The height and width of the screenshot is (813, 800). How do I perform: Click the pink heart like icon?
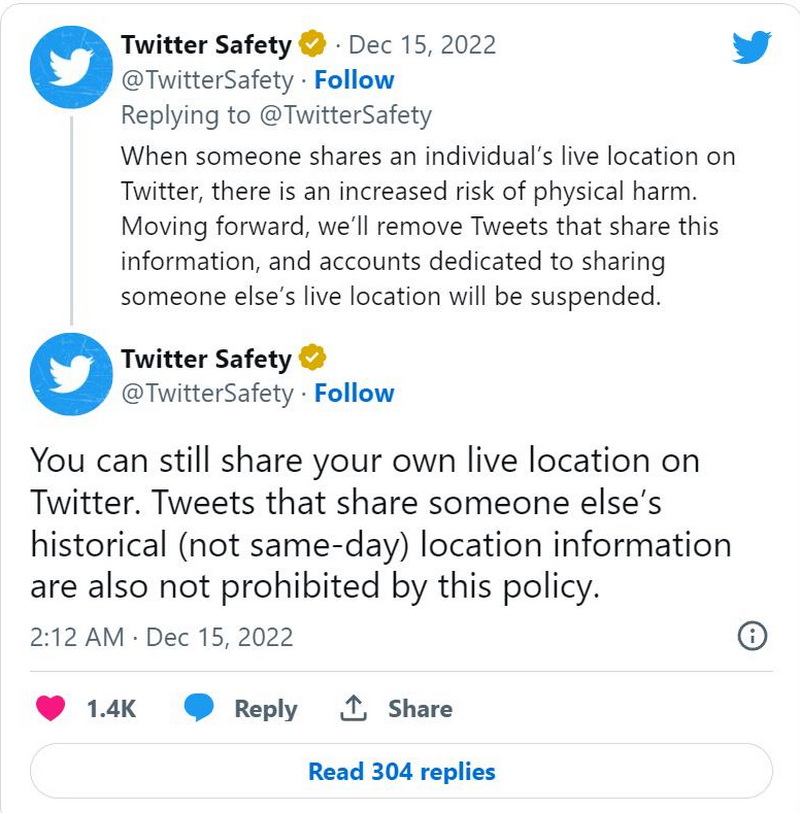coord(49,709)
